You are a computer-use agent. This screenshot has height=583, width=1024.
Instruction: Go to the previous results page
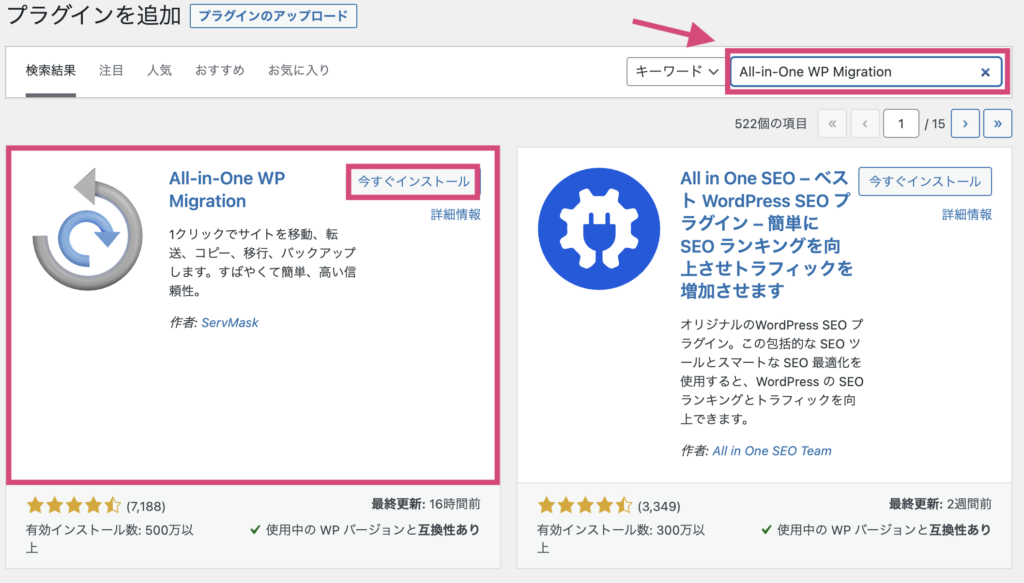click(x=865, y=123)
